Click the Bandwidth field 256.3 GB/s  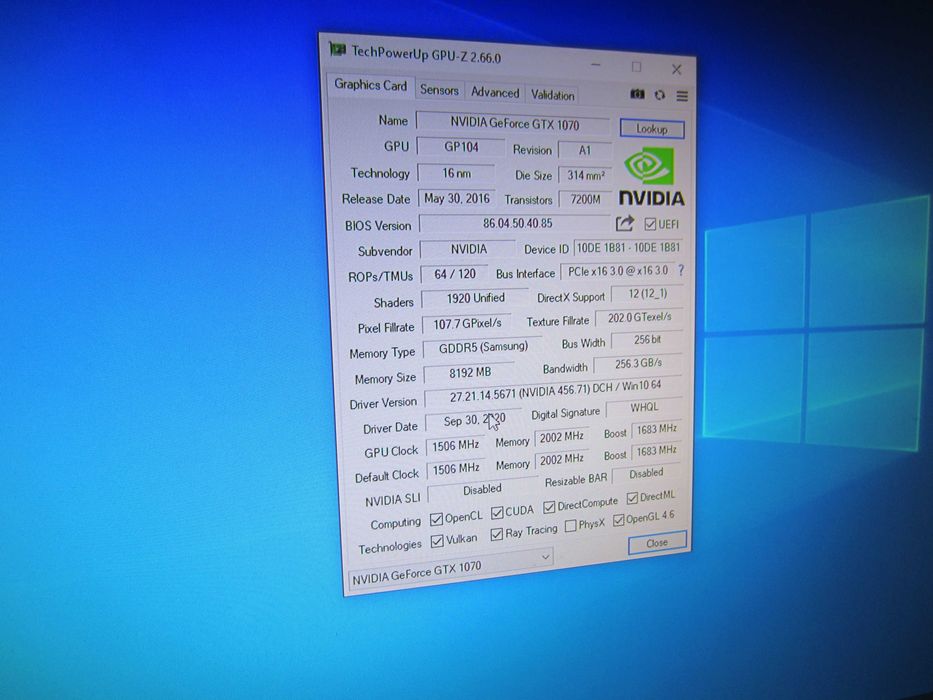[638, 364]
